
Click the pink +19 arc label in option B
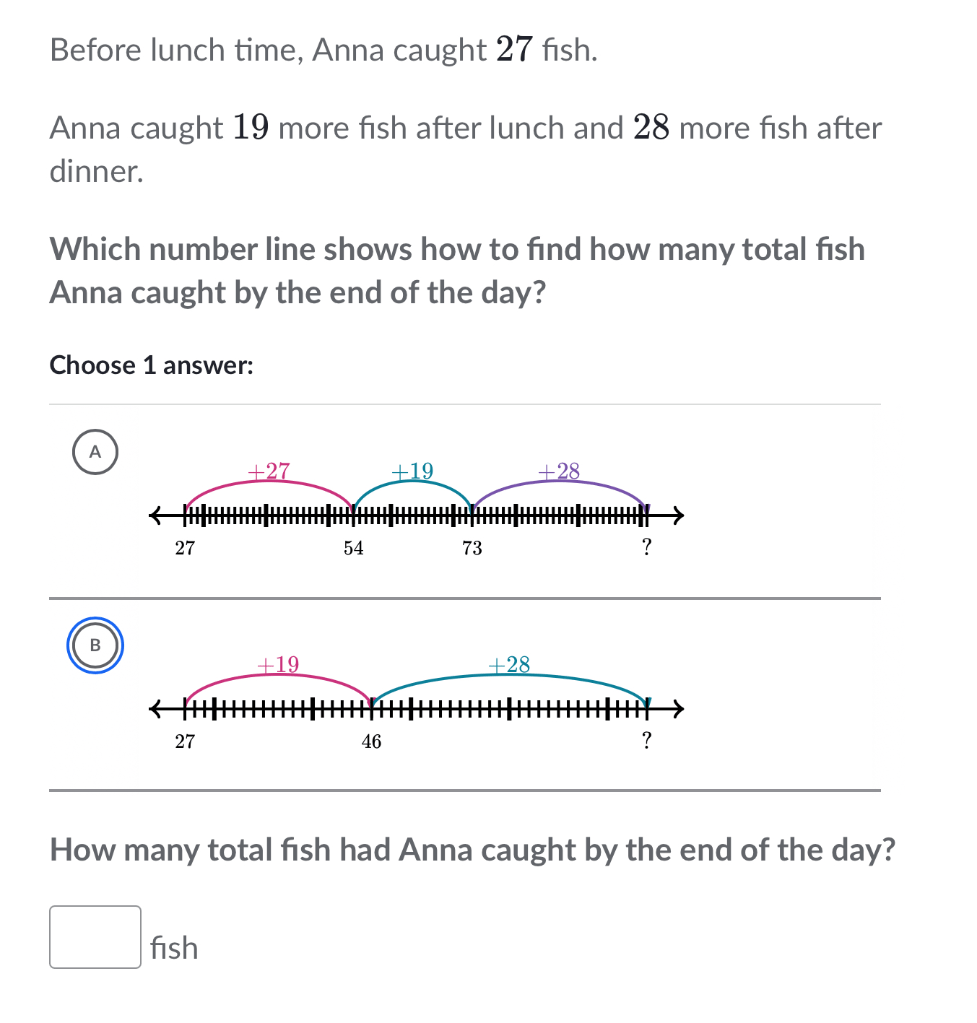tap(278, 665)
